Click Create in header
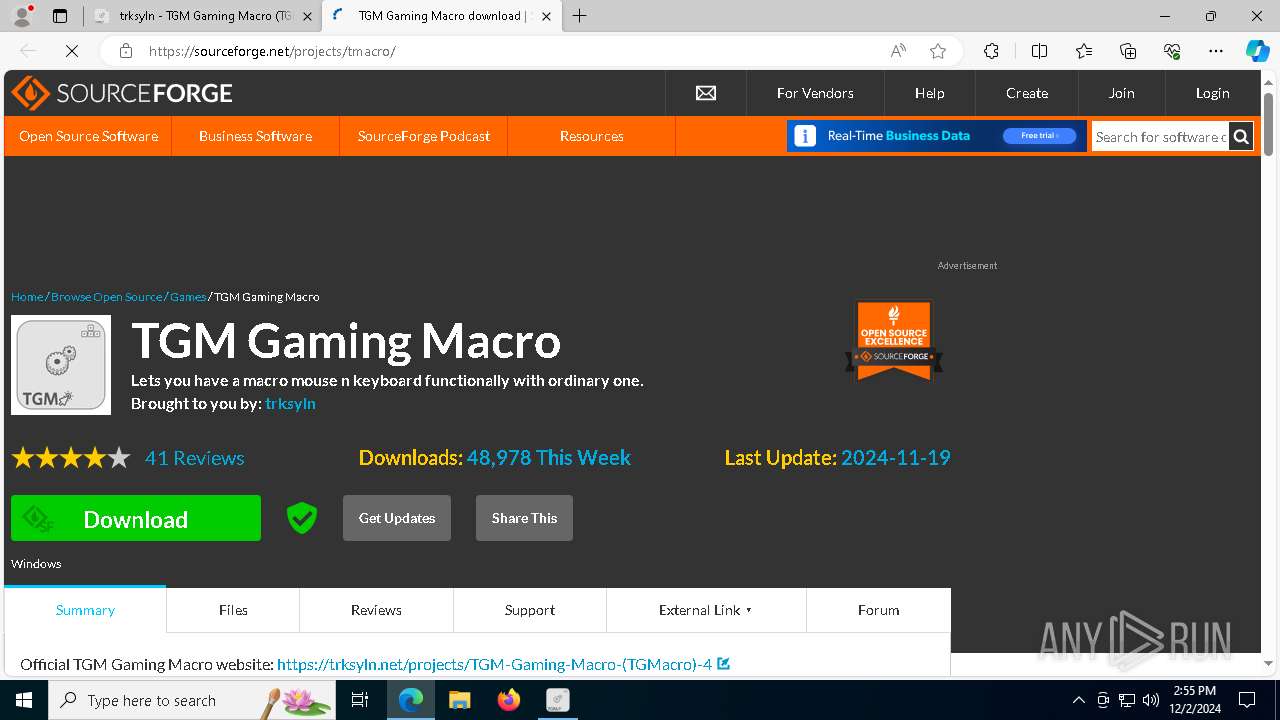The image size is (1280, 720). point(1027,93)
